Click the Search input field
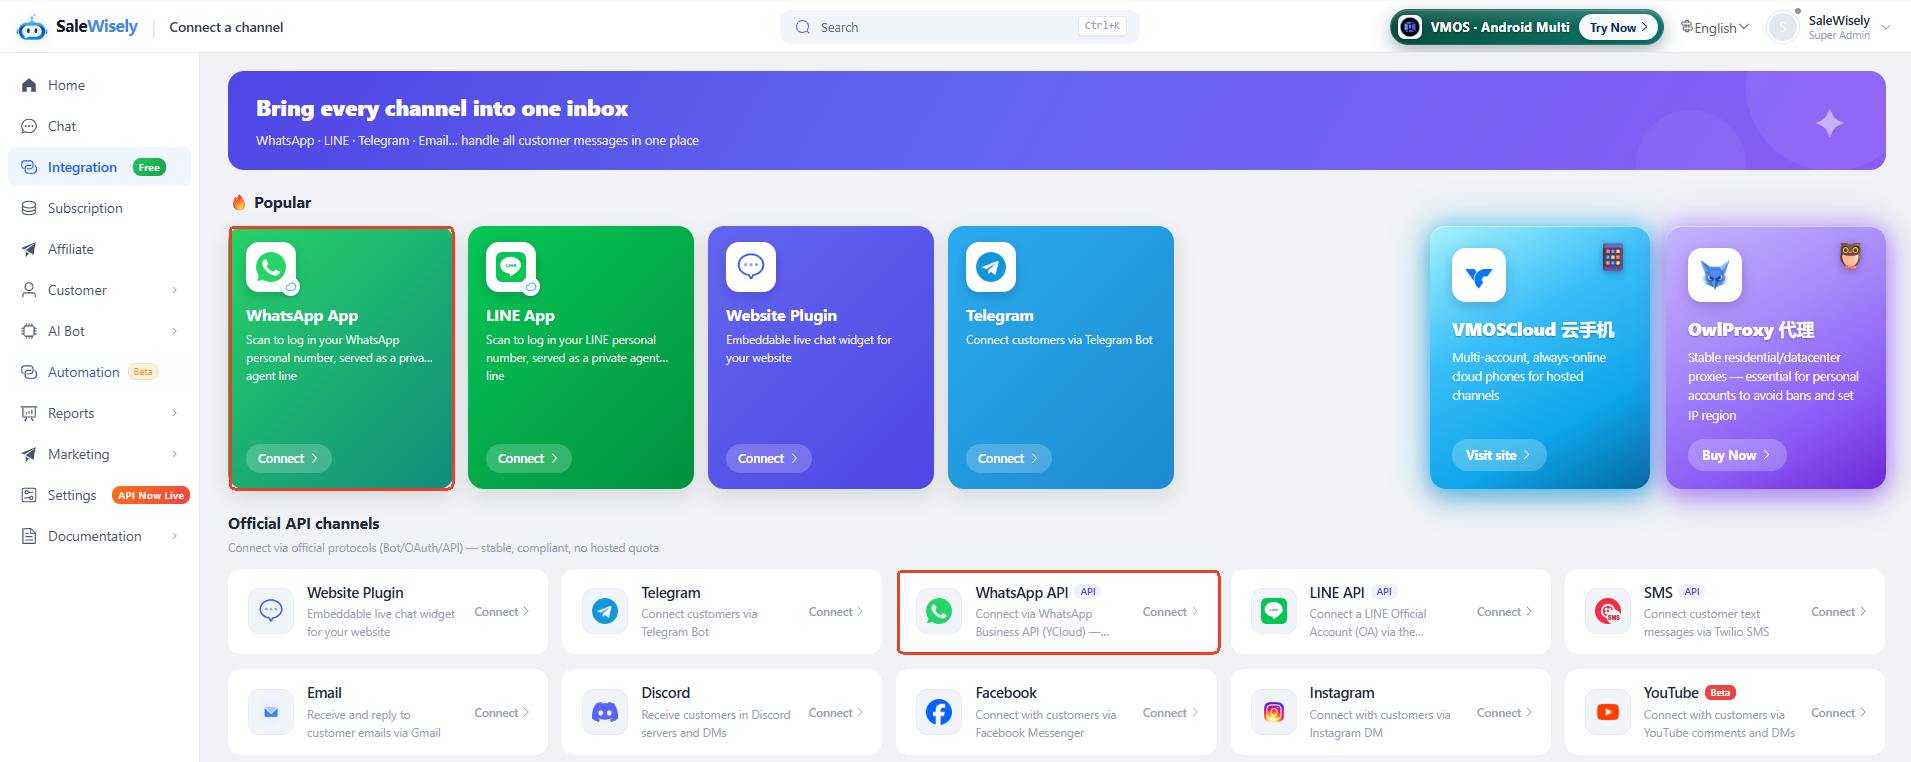The height and width of the screenshot is (762, 1911). tap(960, 27)
